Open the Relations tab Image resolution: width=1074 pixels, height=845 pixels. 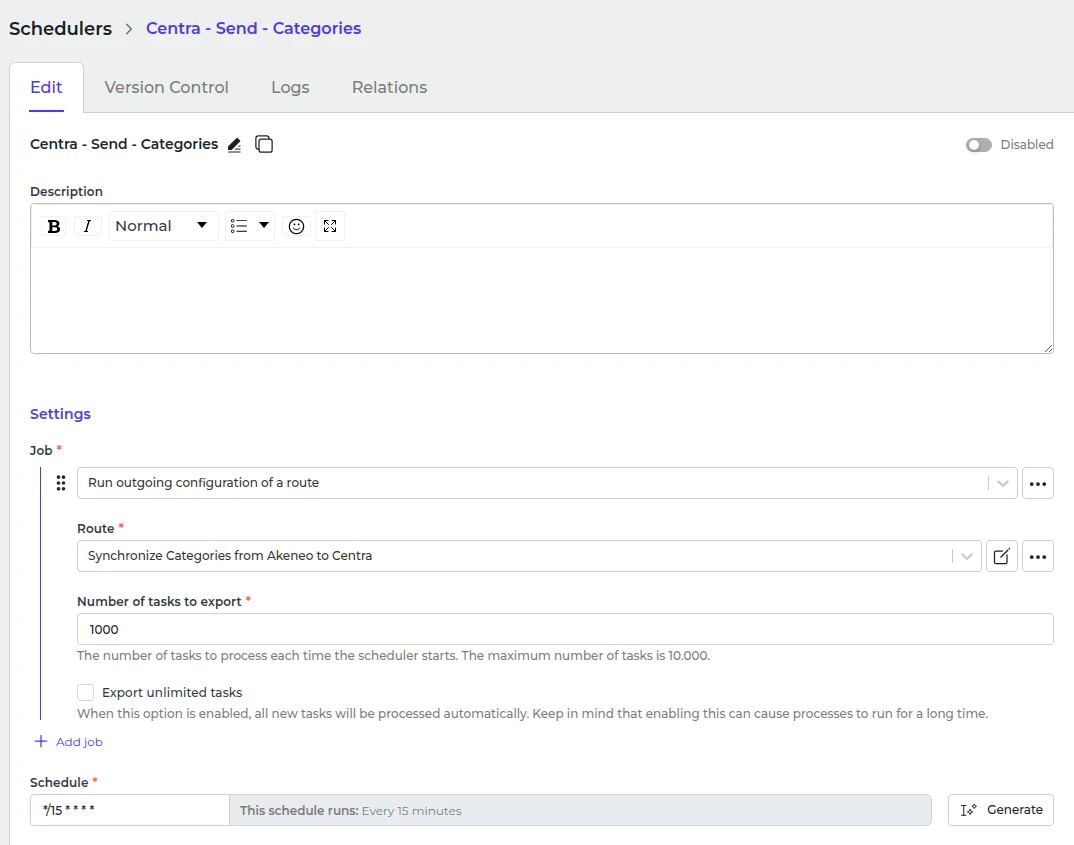click(390, 88)
